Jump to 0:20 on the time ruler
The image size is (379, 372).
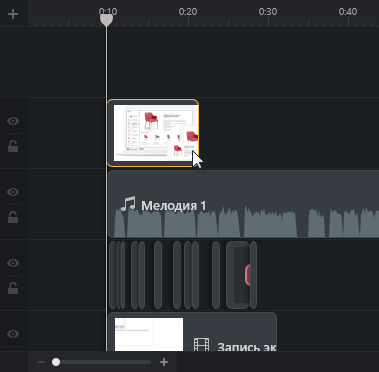click(x=188, y=12)
